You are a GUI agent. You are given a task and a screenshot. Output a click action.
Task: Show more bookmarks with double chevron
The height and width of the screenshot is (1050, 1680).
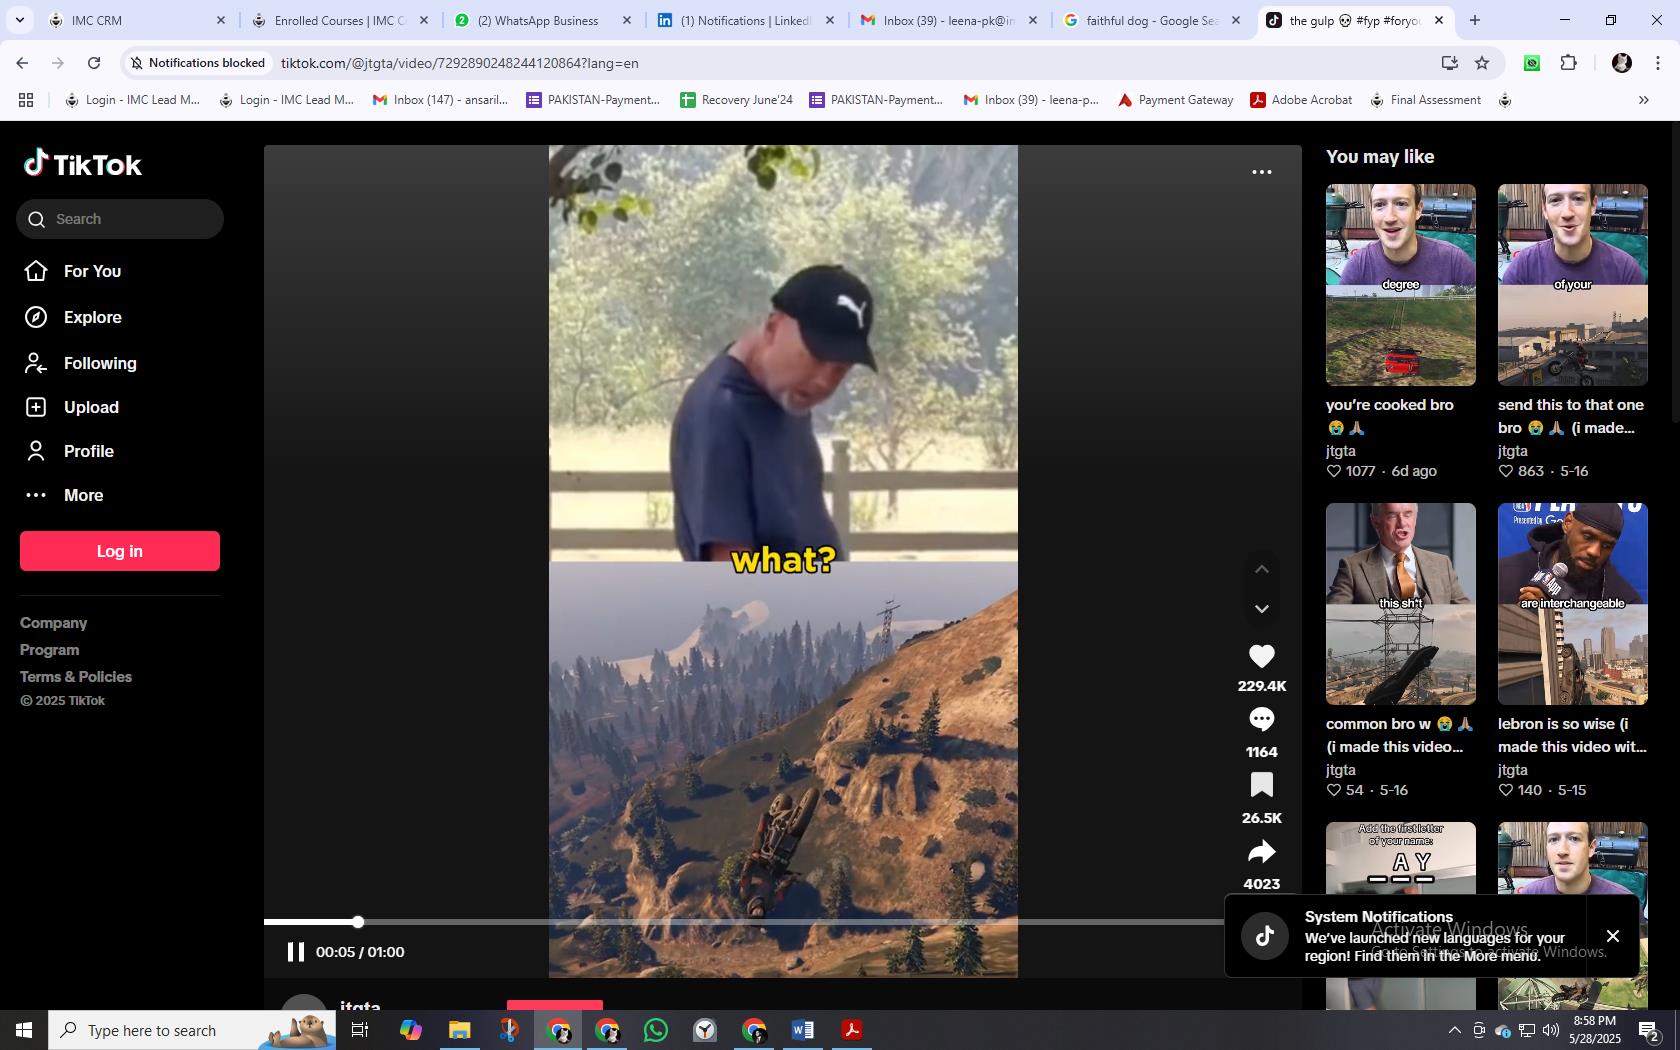click(x=1643, y=100)
